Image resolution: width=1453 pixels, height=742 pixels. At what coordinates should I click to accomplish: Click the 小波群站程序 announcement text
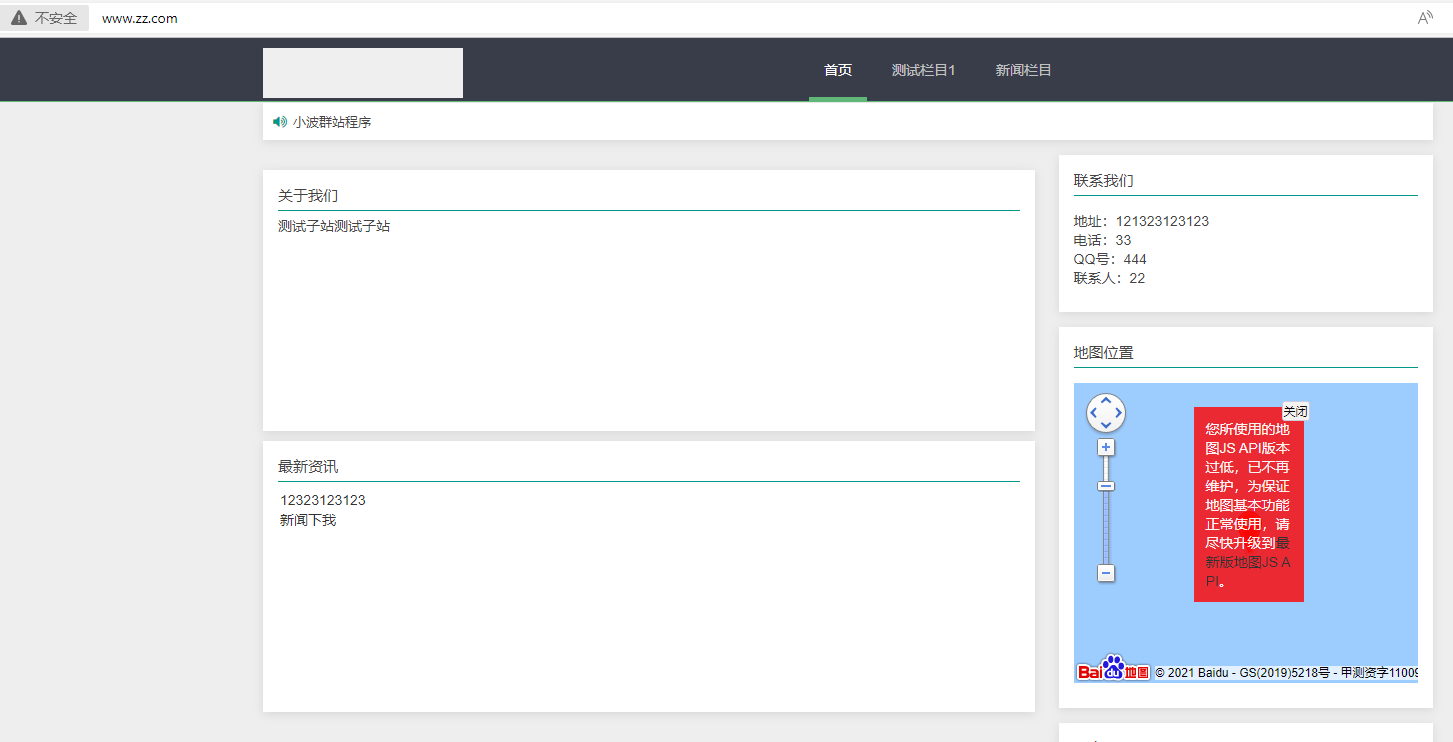[x=332, y=122]
